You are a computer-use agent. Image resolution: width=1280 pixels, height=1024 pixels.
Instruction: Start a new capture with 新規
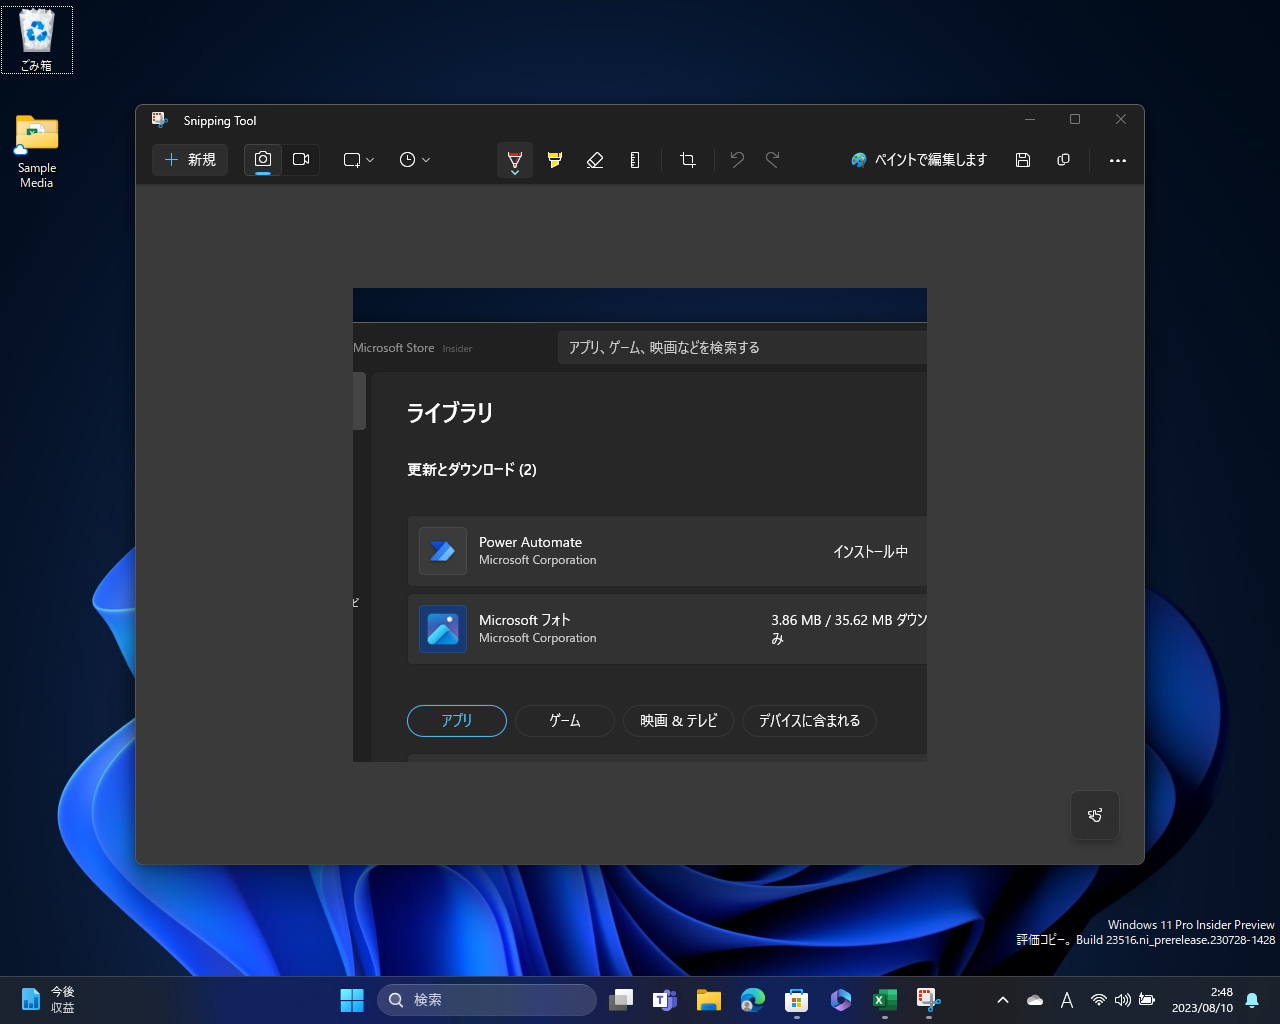190,160
